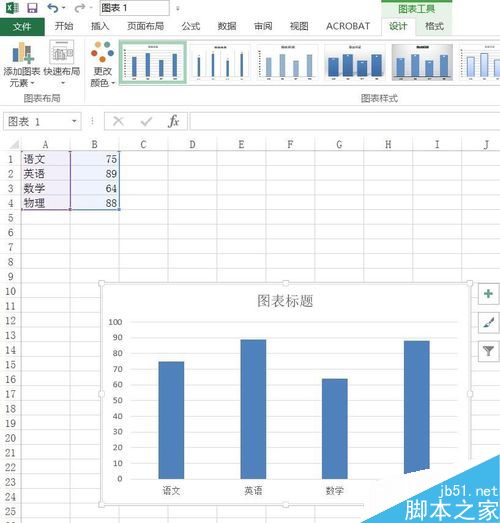Switch to the 开始 tab
Viewport: 500px width, 523px height.
coord(64,26)
